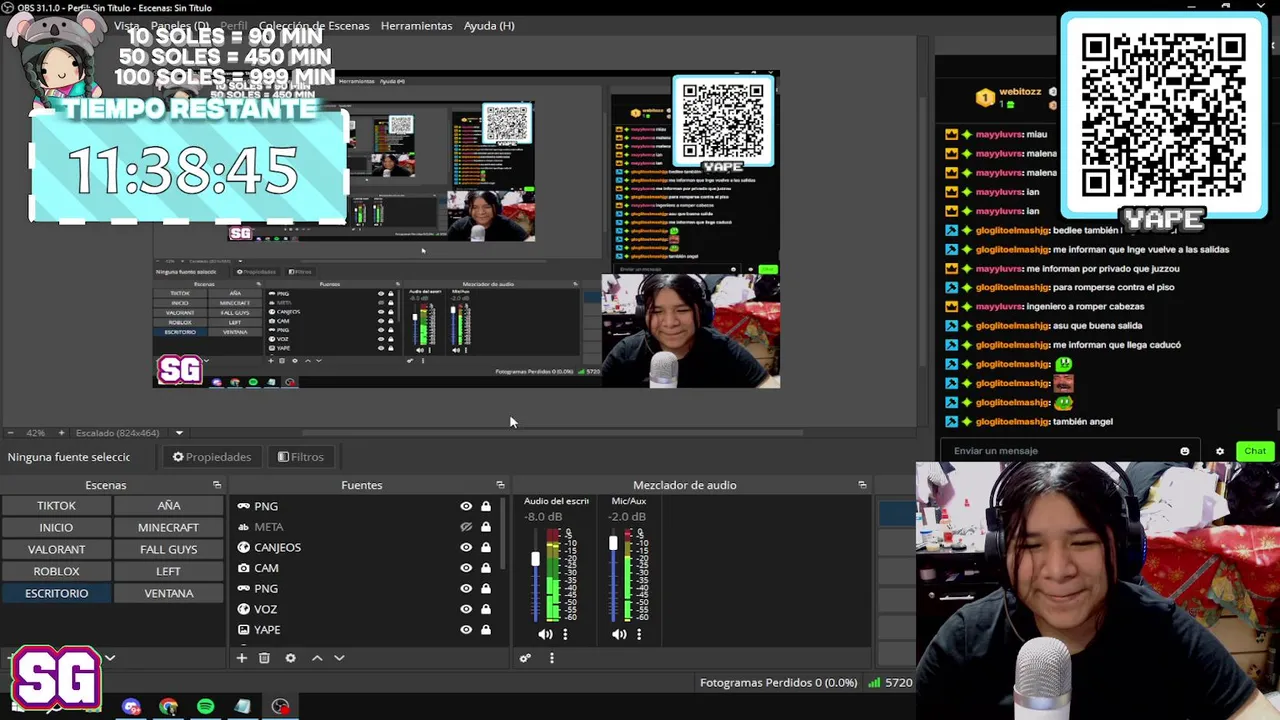Image resolution: width=1280 pixels, height=720 pixels.
Task: Mute the Mic/Aux speaker icon
Action: [619, 634]
